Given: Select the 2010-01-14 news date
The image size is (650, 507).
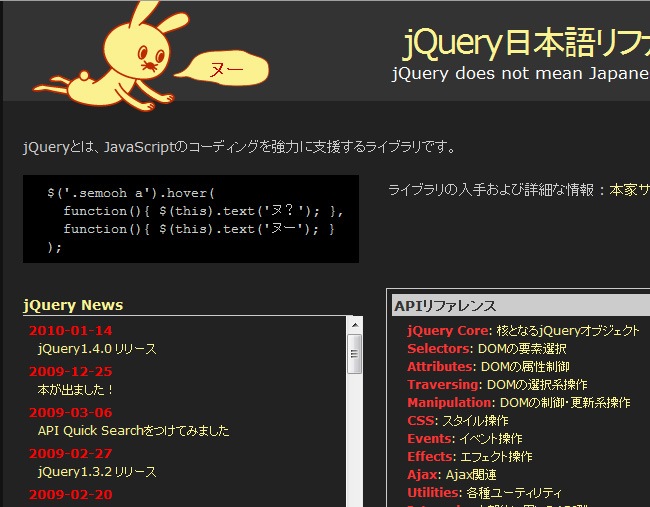Looking at the screenshot, I should [x=70, y=331].
